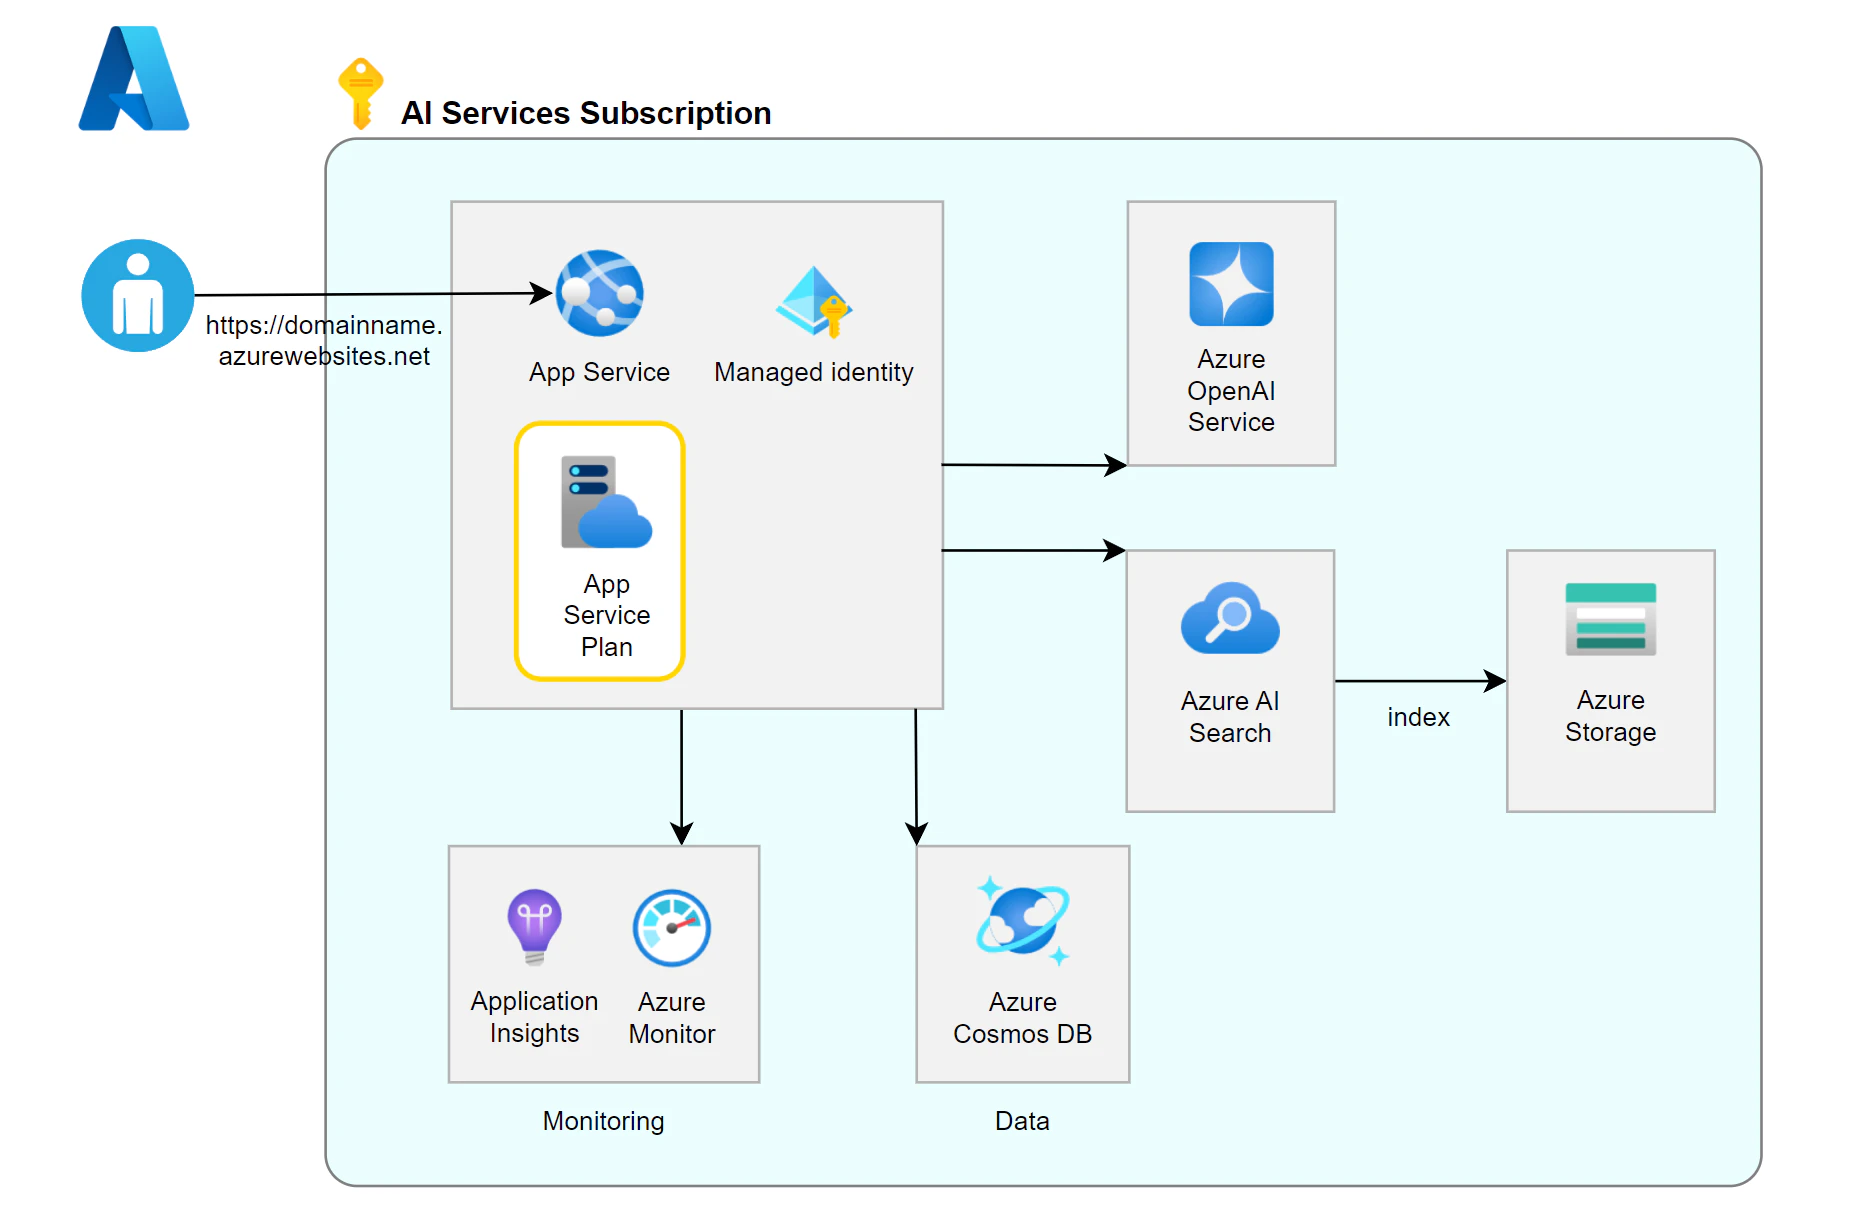The height and width of the screenshot is (1224, 1858).
Task: Click the Azure Monitor gauge icon
Action: click(672, 928)
